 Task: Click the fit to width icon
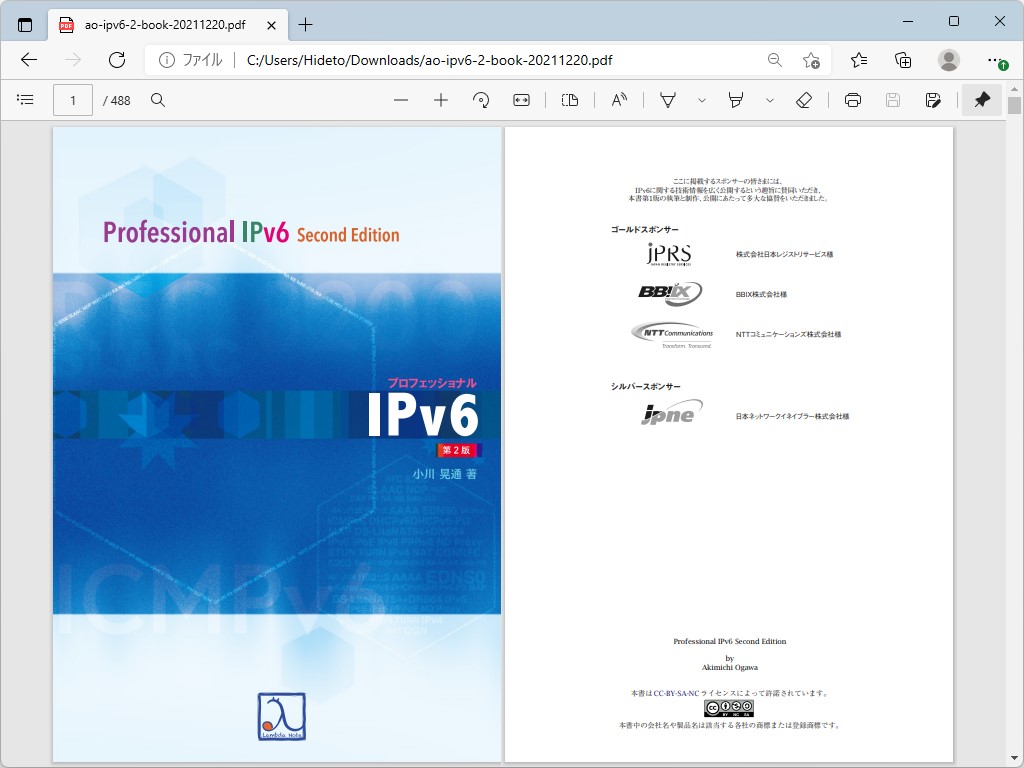[x=521, y=100]
